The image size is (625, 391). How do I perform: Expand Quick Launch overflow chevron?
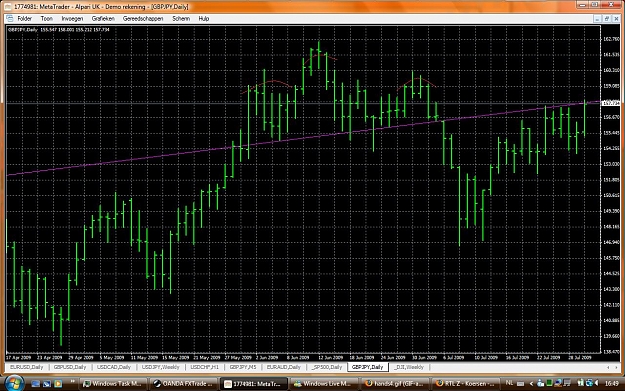pos(73,381)
